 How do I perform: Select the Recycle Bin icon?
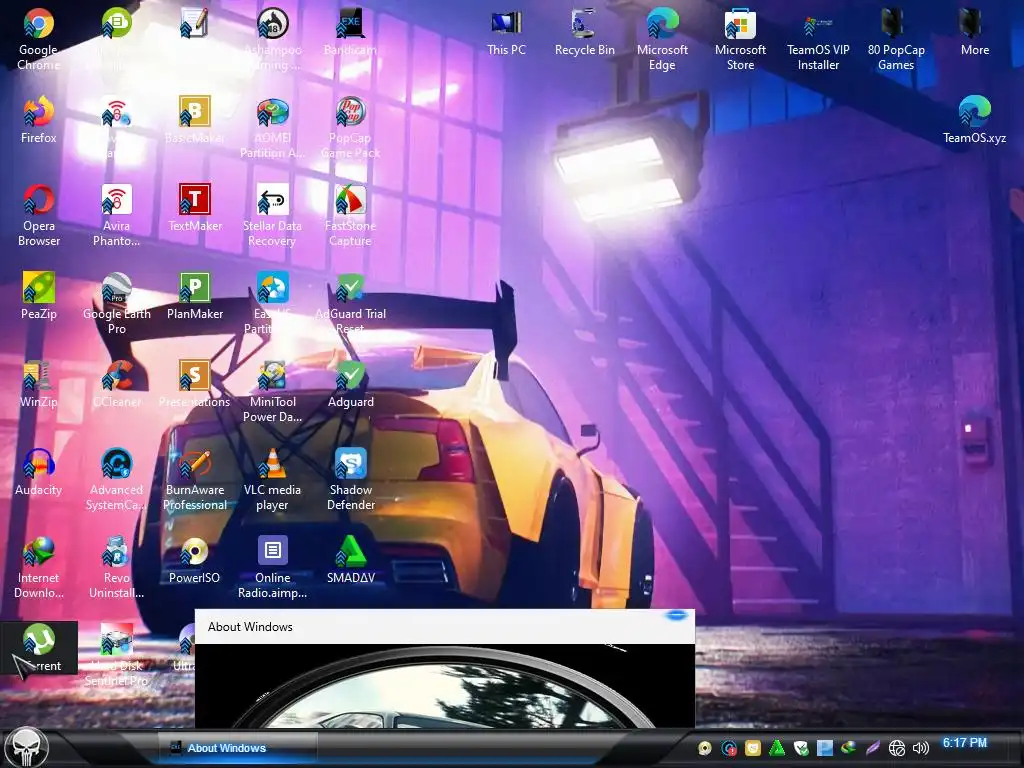(x=584, y=25)
